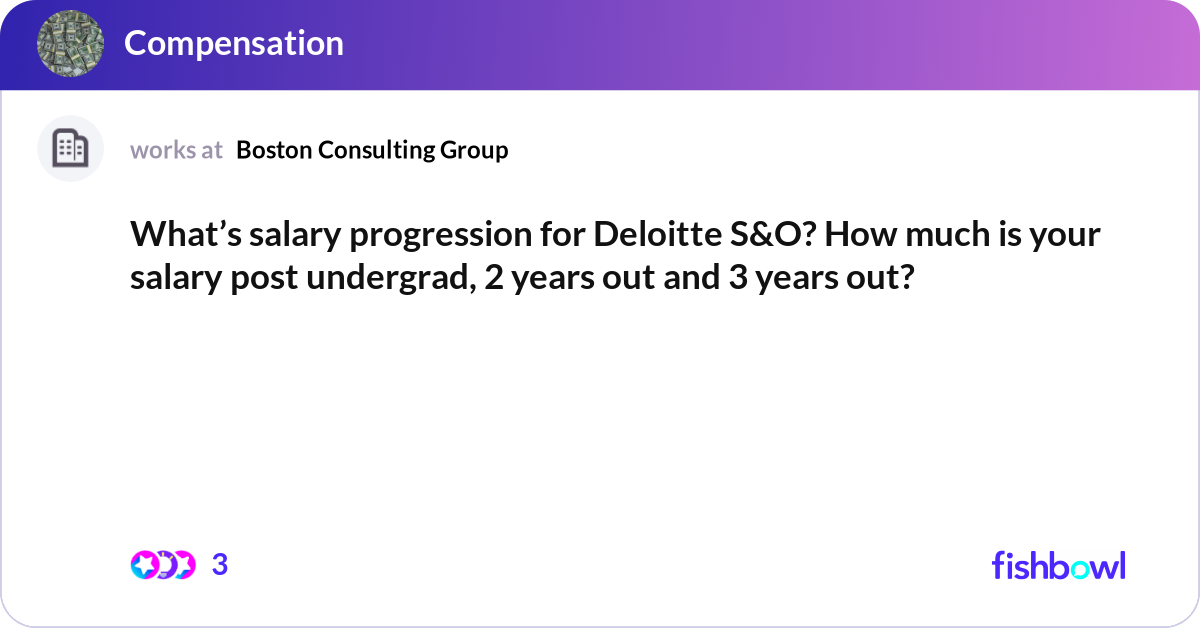This screenshot has width=1200, height=628.
Task: Click the 'works at' label
Action: coord(176,150)
